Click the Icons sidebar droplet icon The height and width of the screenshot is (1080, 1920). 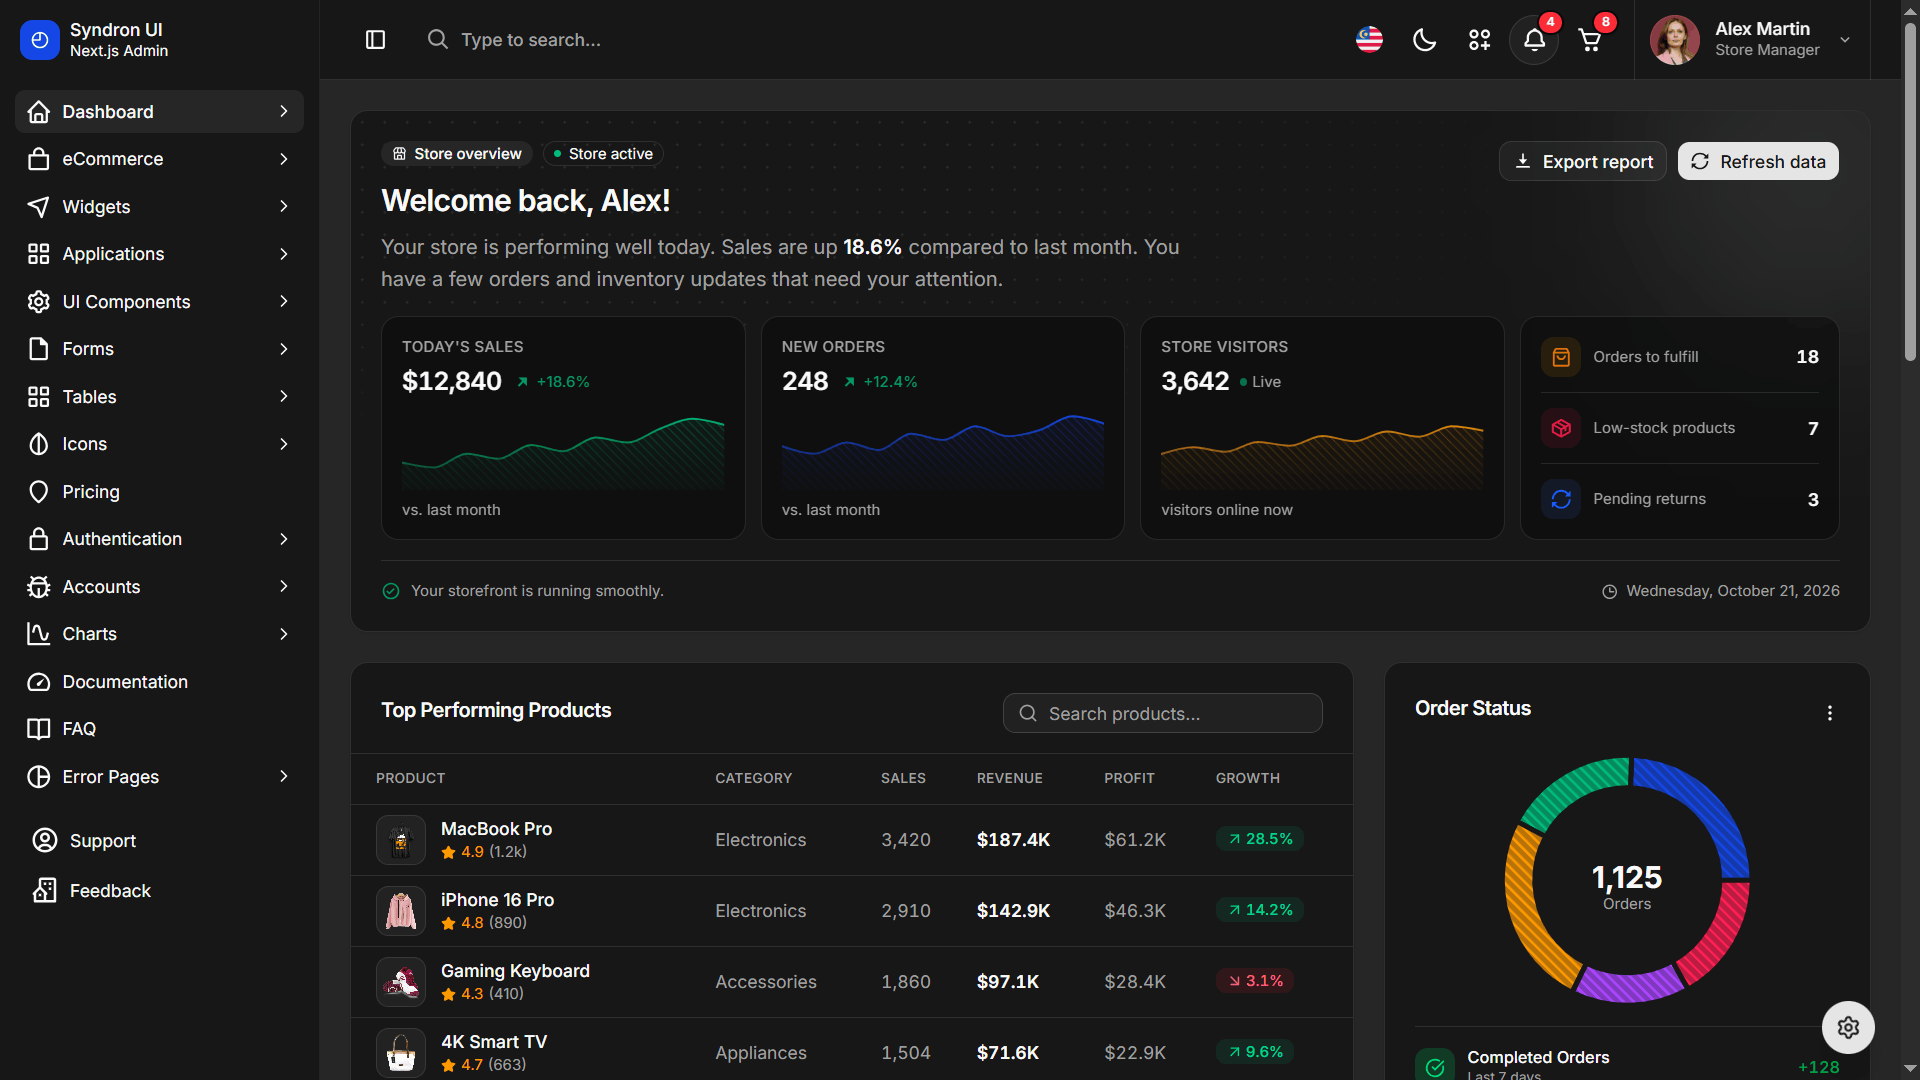tap(38, 444)
